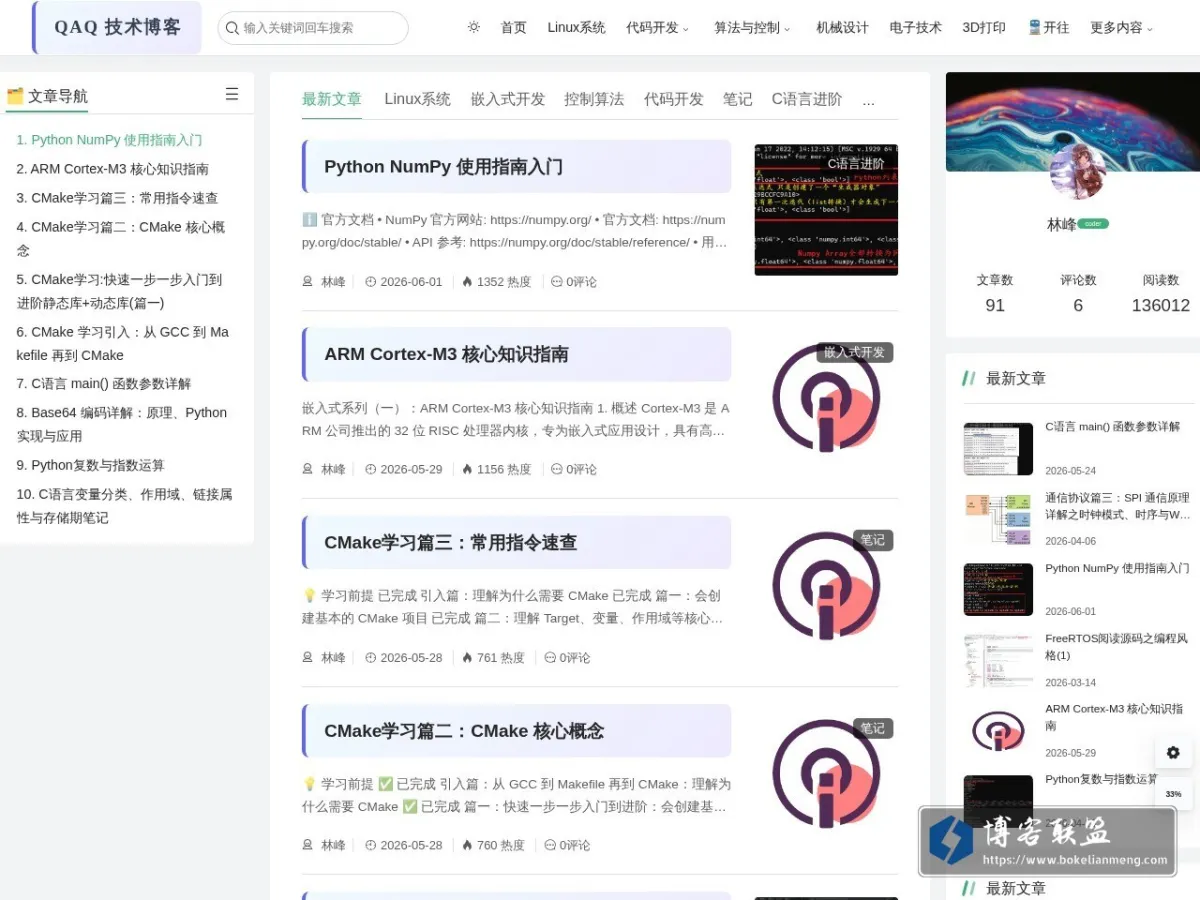
Task: Open article title Python NumPy 使用指南入门
Action: pos(443,166)
